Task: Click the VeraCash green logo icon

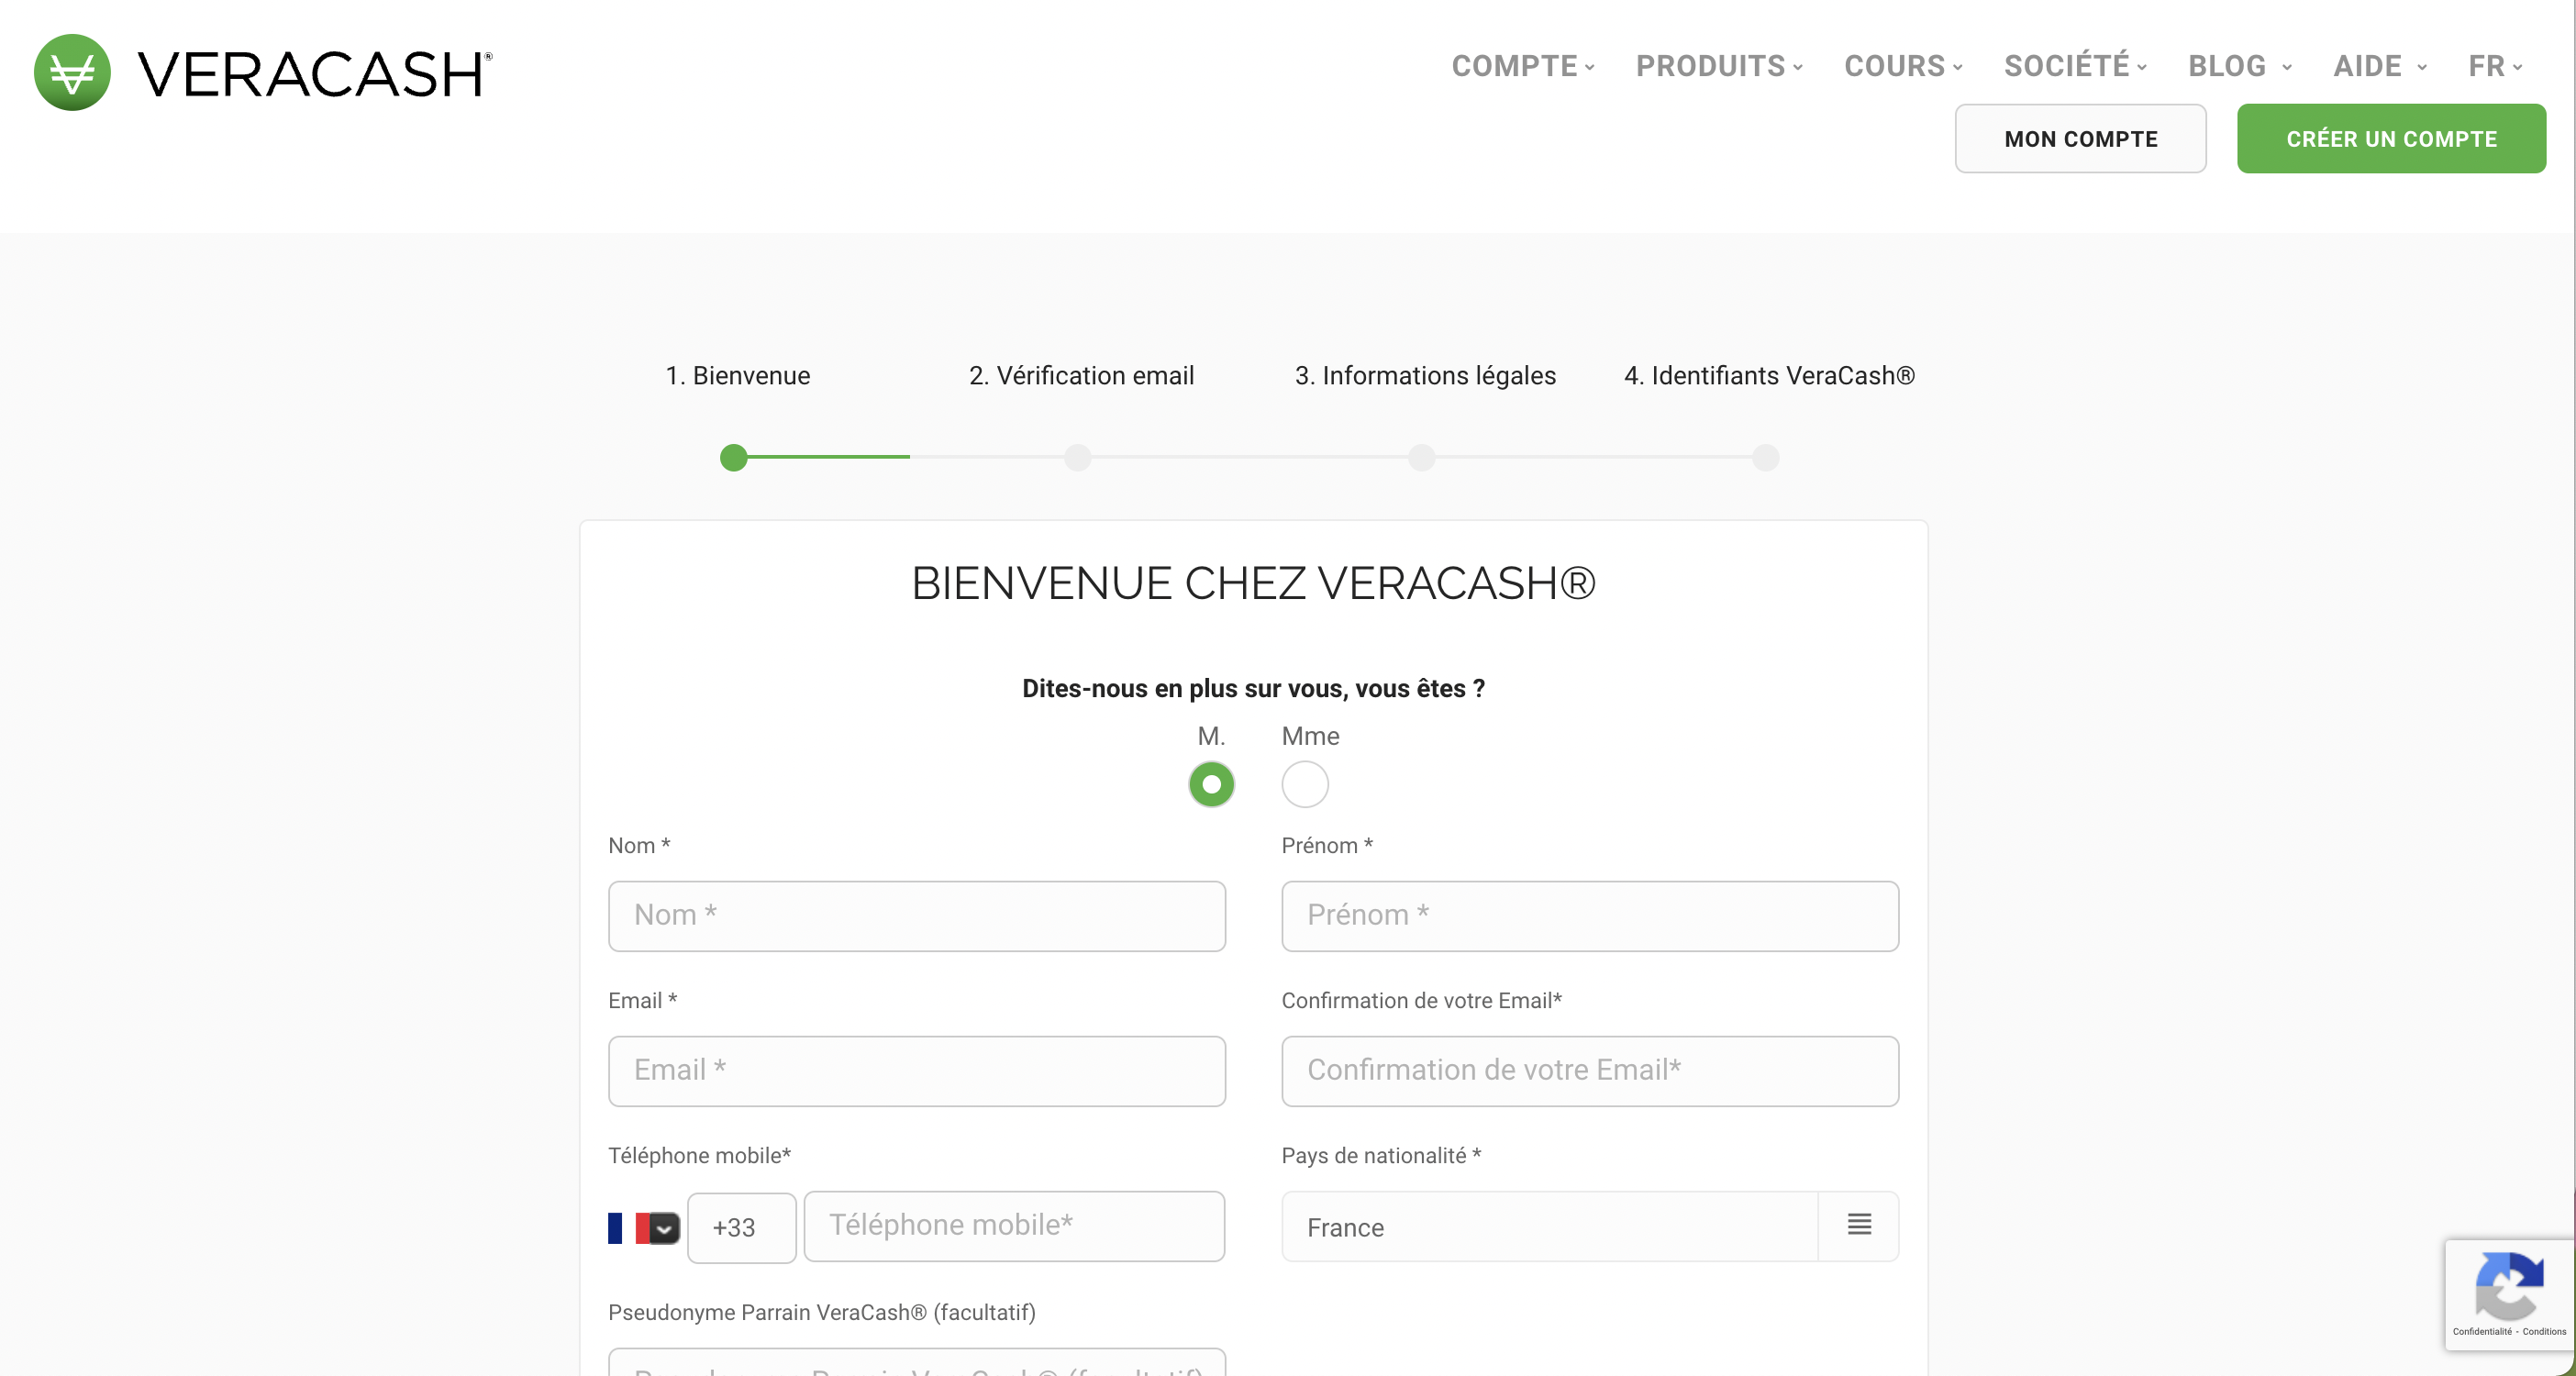Action: tap(72, 72)
